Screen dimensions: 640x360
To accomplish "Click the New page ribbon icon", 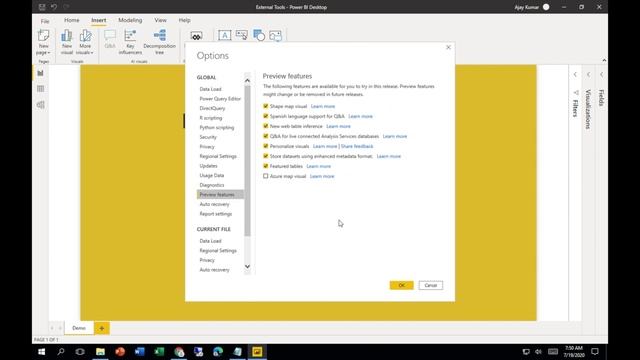I will click(x=43, y=42).
